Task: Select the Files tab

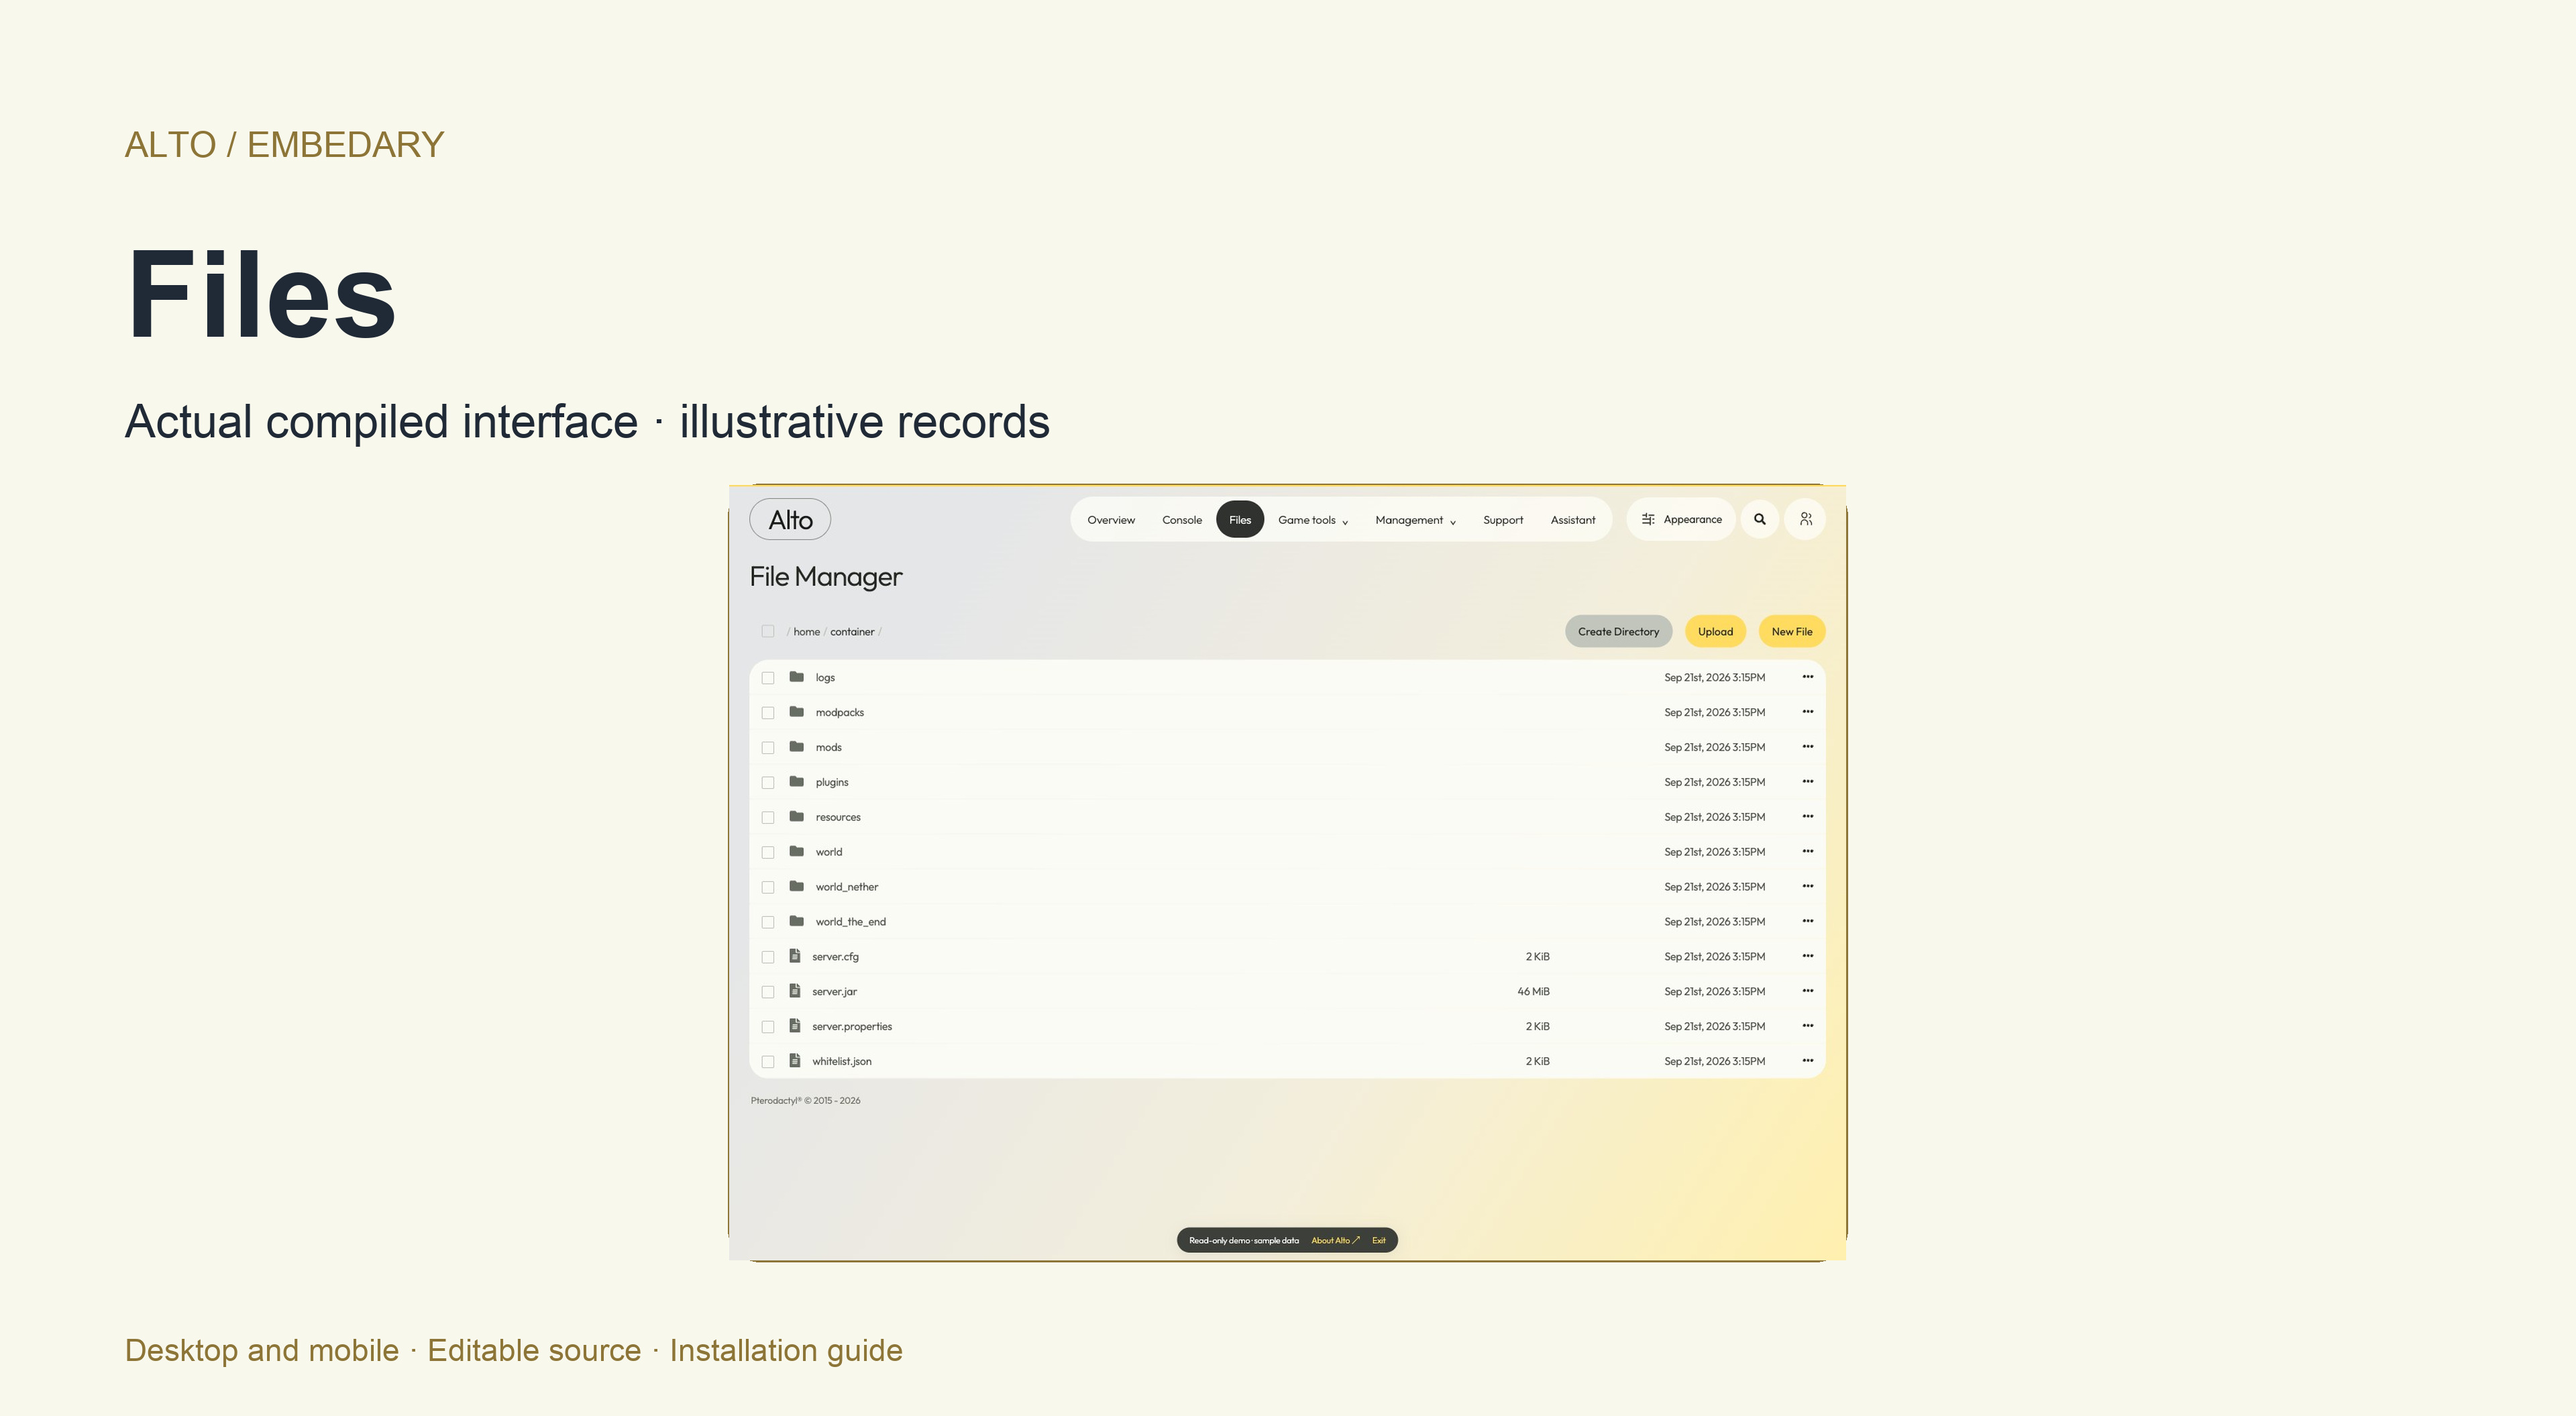Action: click(1240, 520)
